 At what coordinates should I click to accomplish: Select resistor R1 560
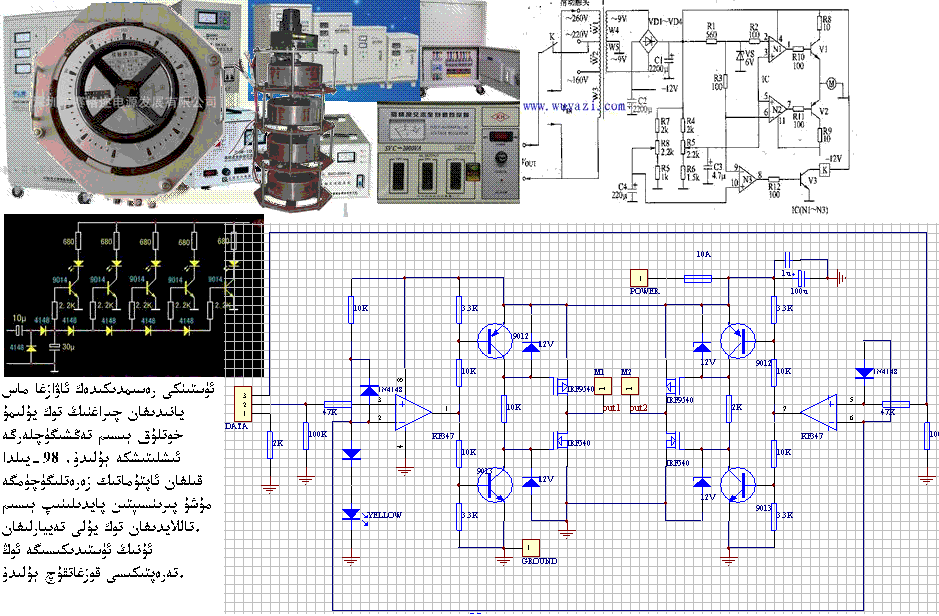point(711,41)
